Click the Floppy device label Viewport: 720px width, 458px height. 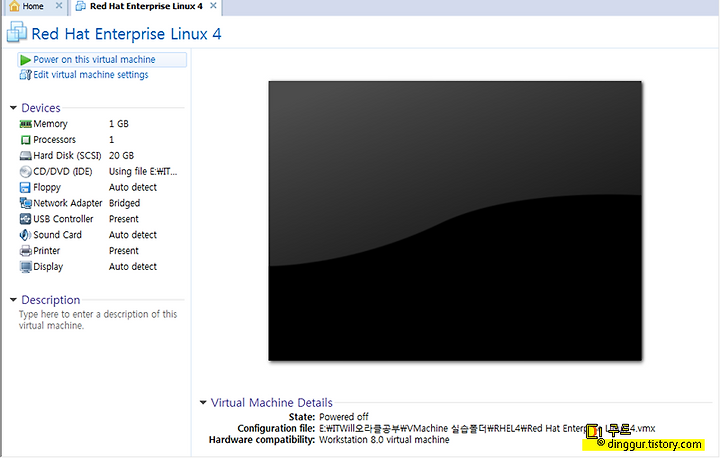click(x=47, y=187)
